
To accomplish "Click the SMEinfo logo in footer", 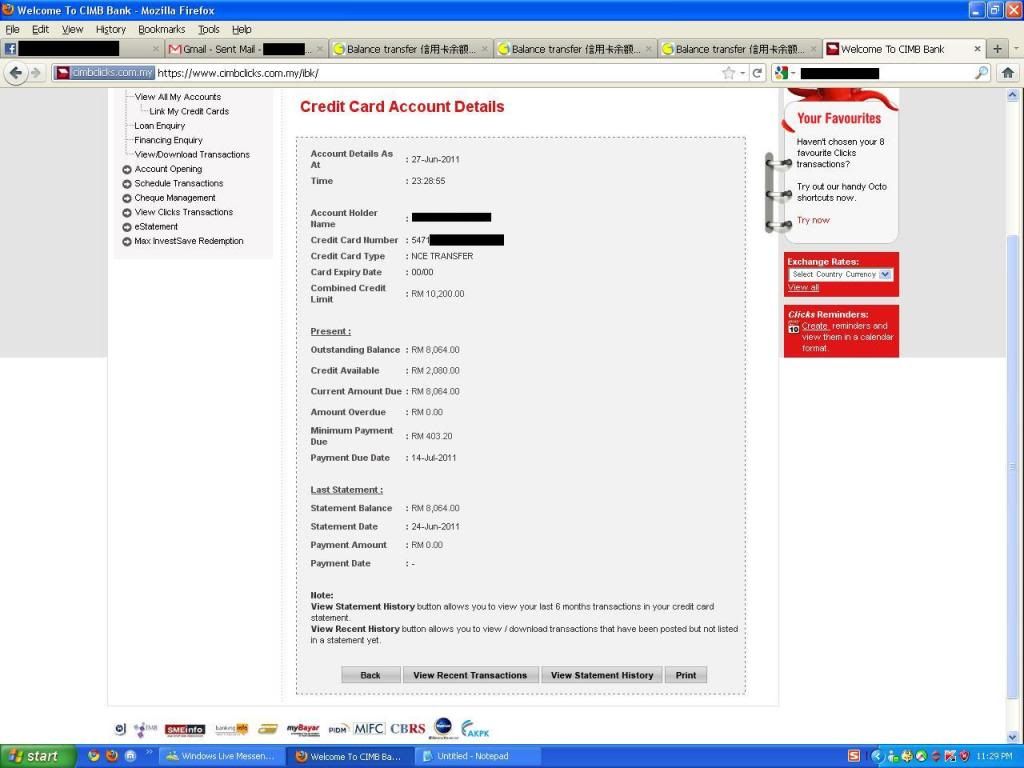I will click(x=185, y=729).
